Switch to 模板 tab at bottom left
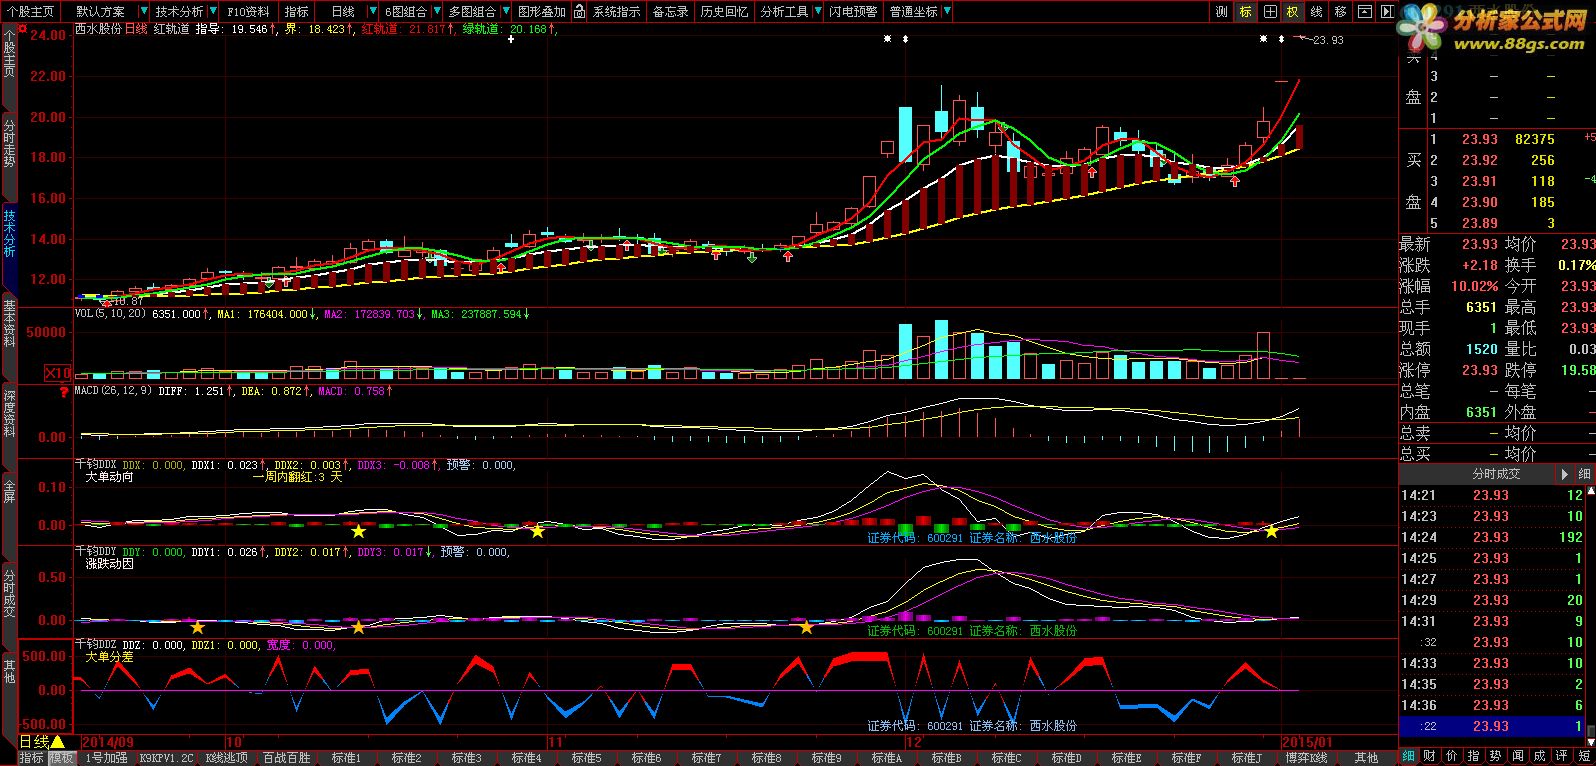Viewport: 1596px width, 766px height. pyautogui.click(x=61, y=758)
